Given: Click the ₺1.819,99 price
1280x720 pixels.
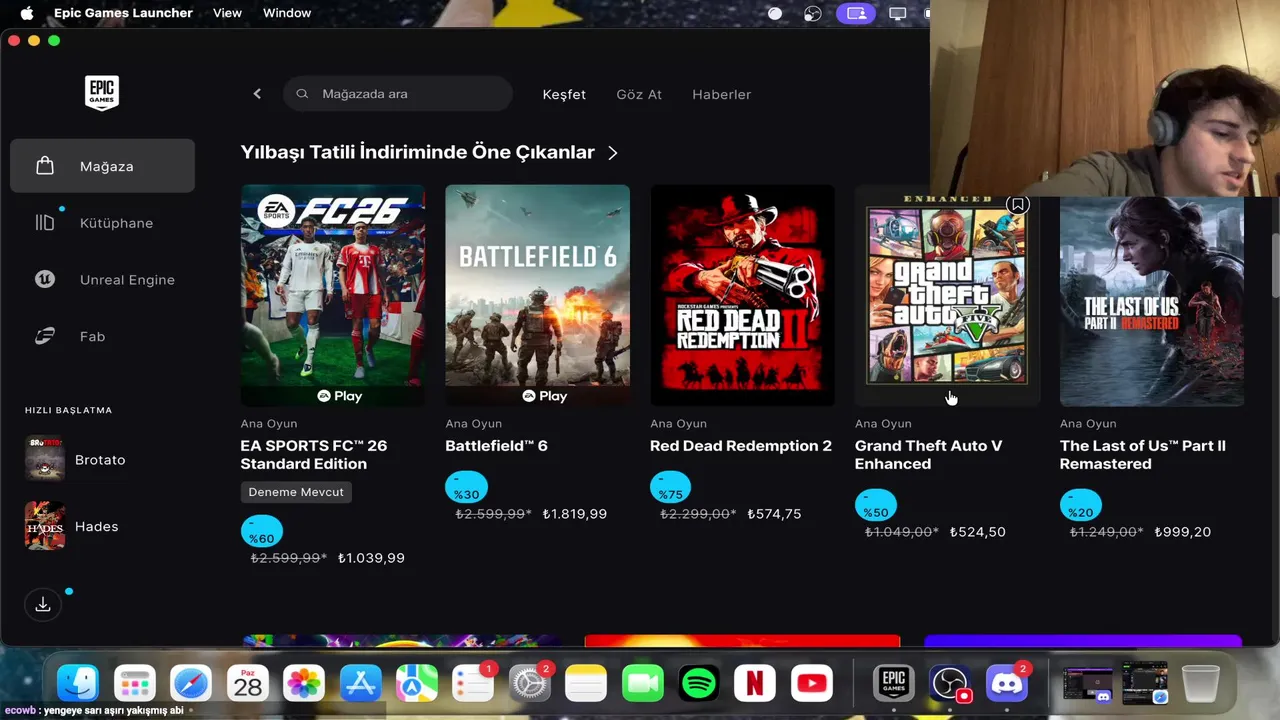Looking at the screenshot, I should [575, 514].
